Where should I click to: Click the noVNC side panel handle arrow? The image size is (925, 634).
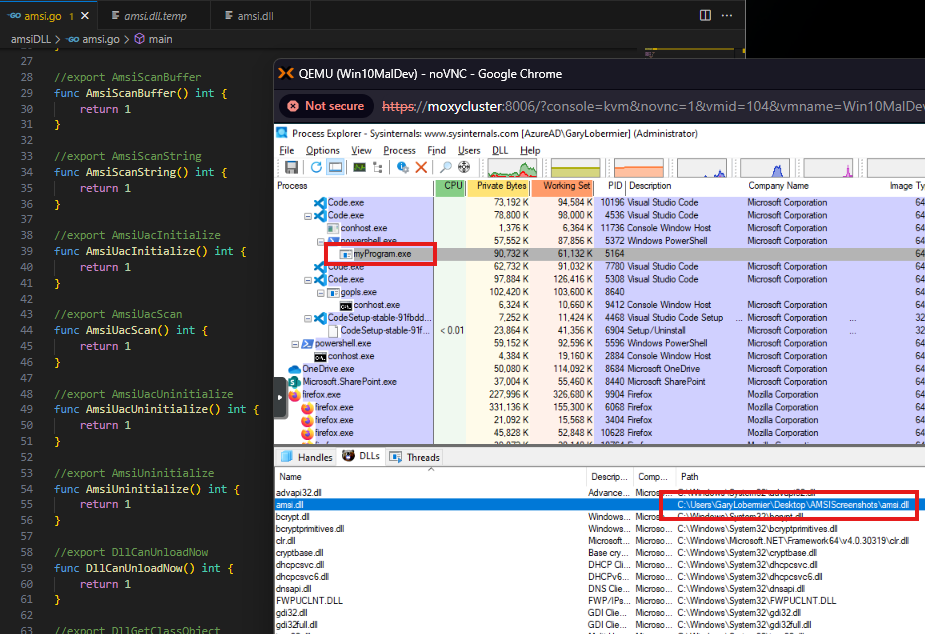coord(280,398)
